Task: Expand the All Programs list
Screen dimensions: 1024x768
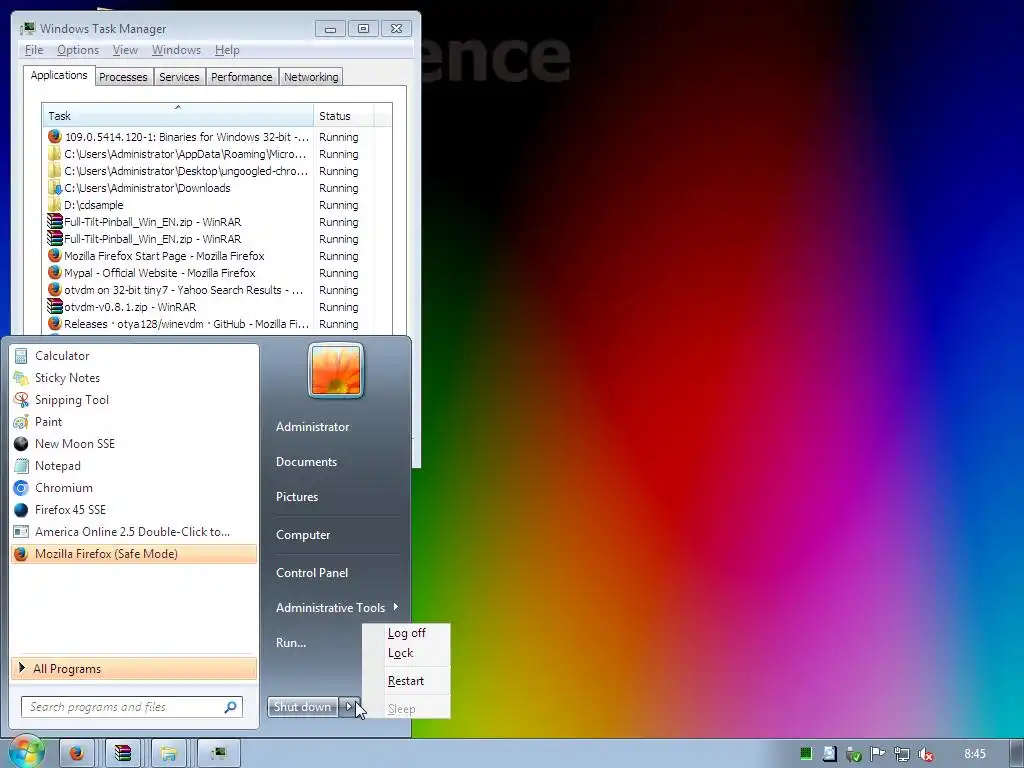Action: 134,669
